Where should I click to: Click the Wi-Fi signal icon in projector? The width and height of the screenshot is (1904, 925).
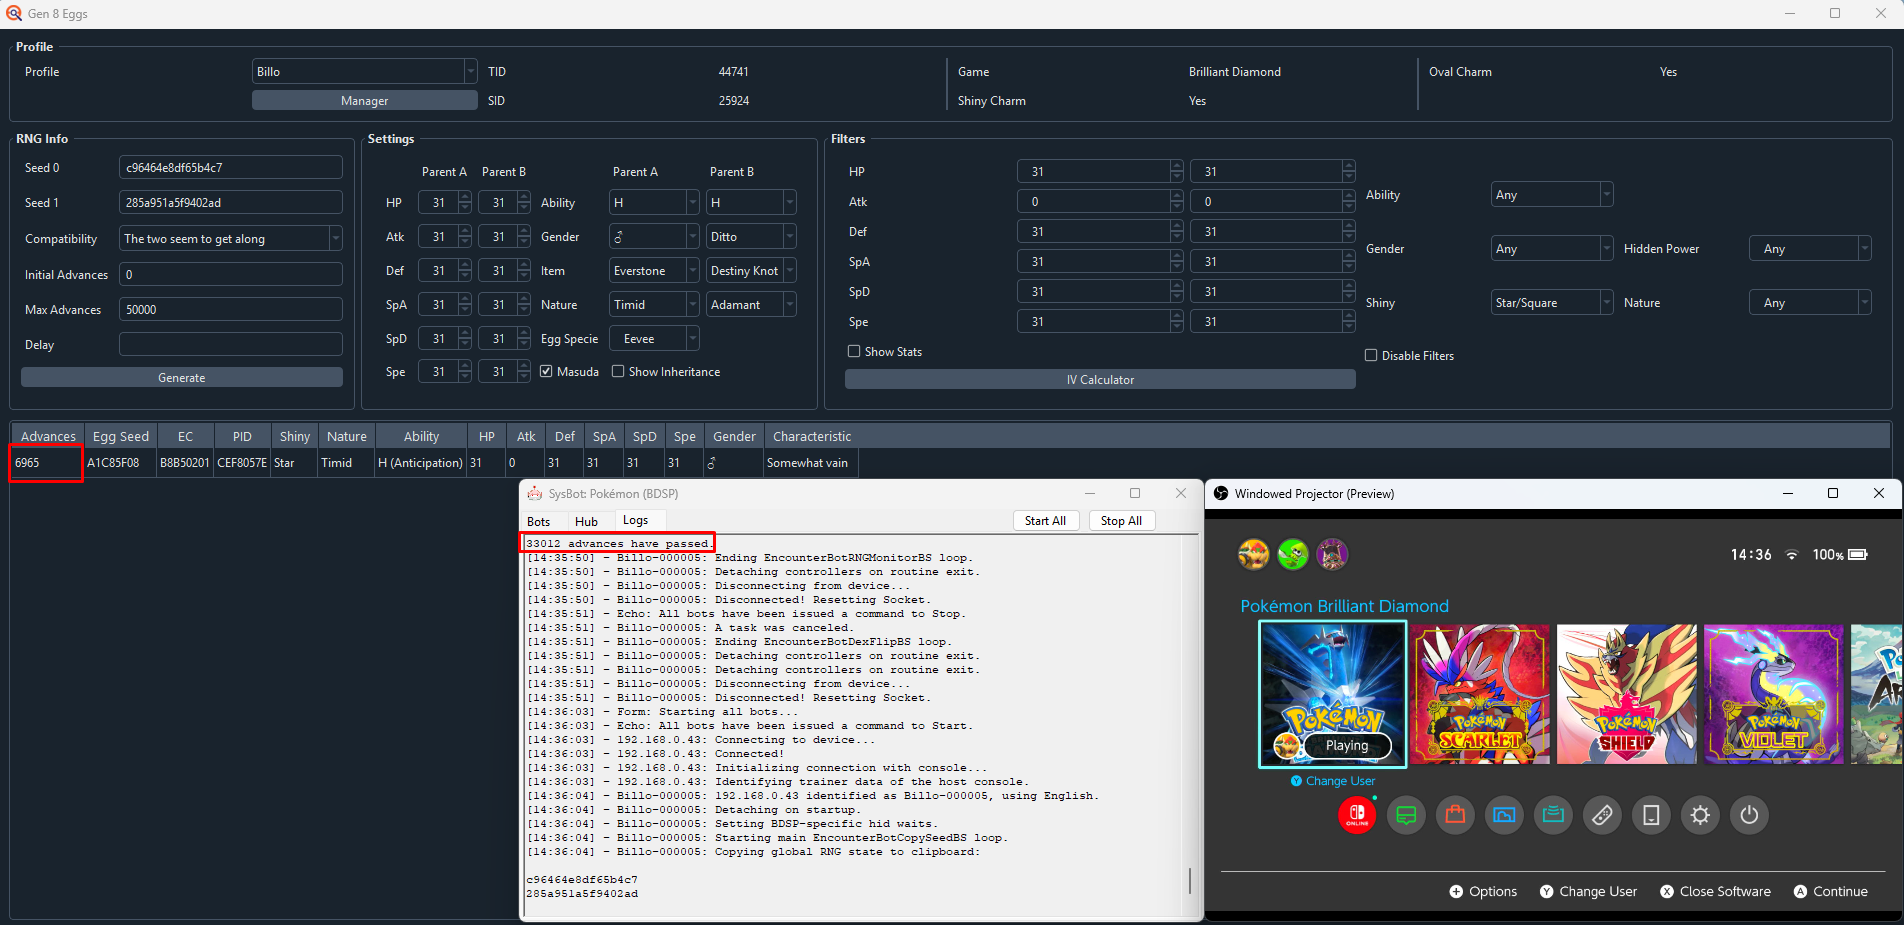[1792, 554]
